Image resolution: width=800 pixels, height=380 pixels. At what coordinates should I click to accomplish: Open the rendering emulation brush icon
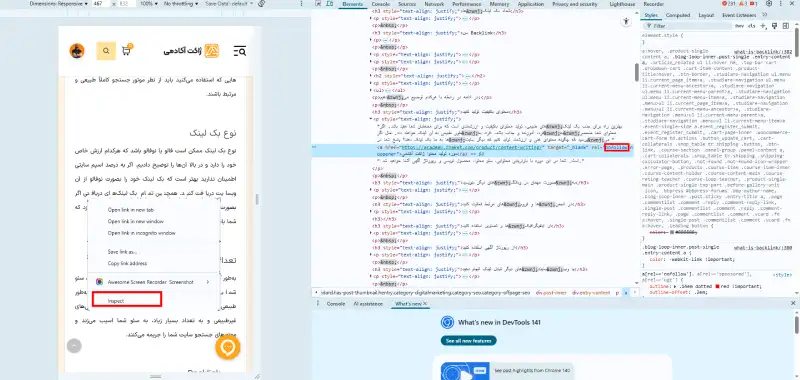coord(774,26)
